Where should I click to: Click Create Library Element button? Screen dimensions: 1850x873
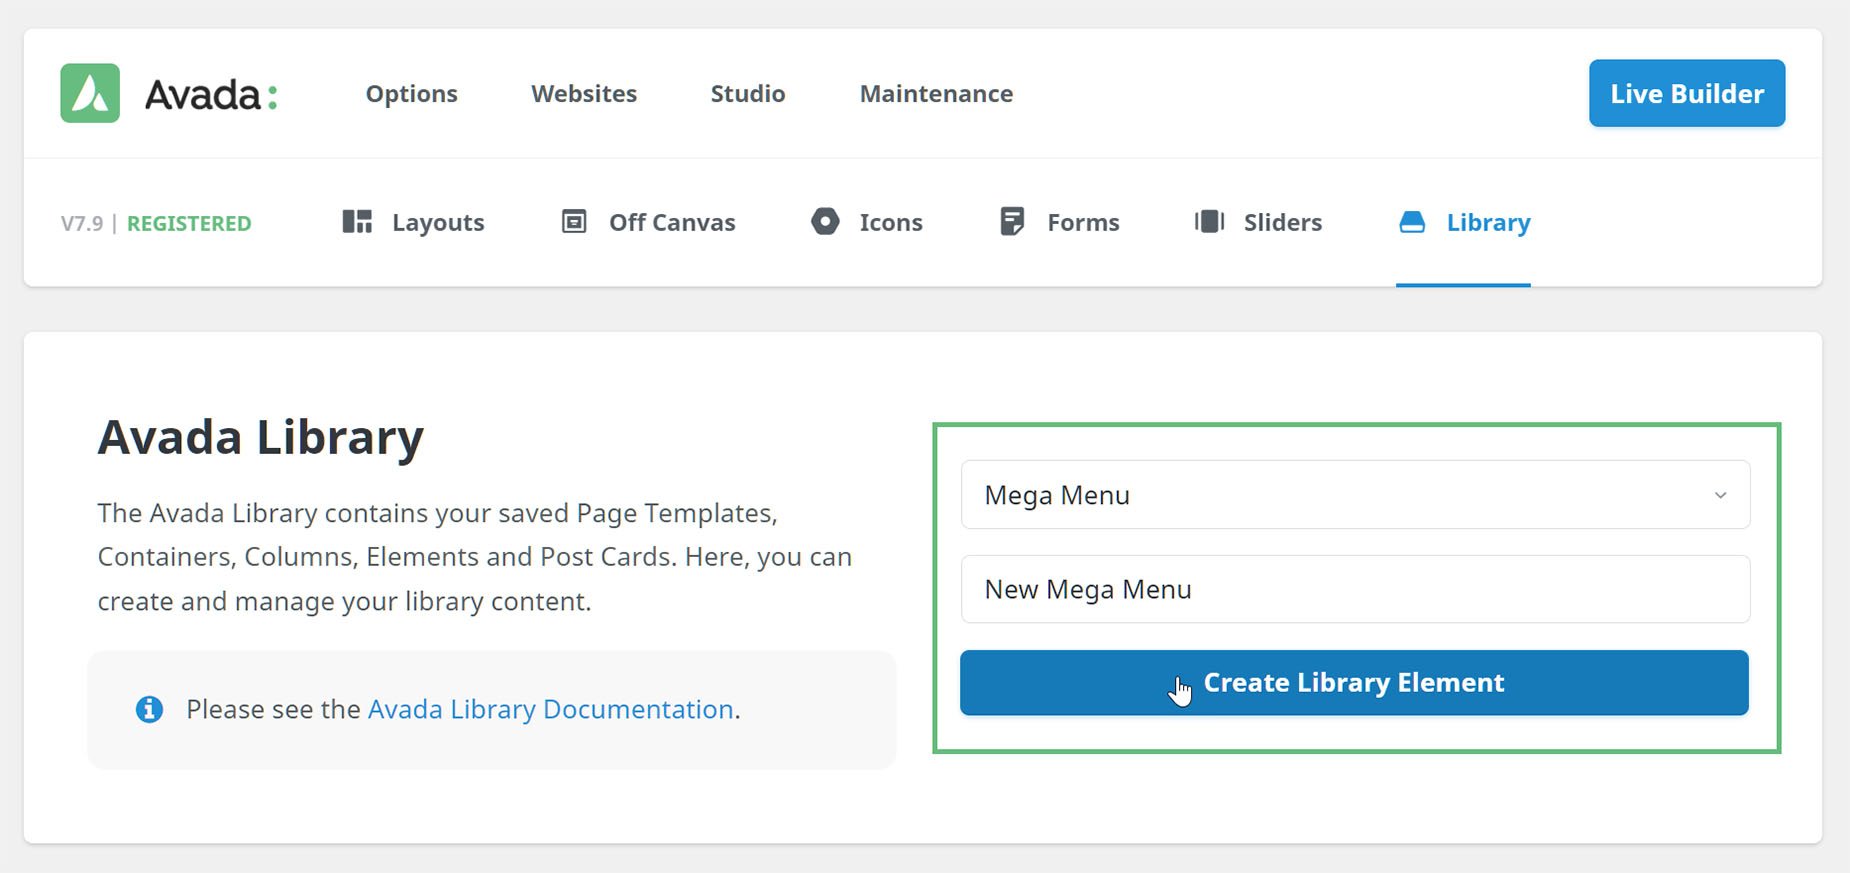point(1354,683)
